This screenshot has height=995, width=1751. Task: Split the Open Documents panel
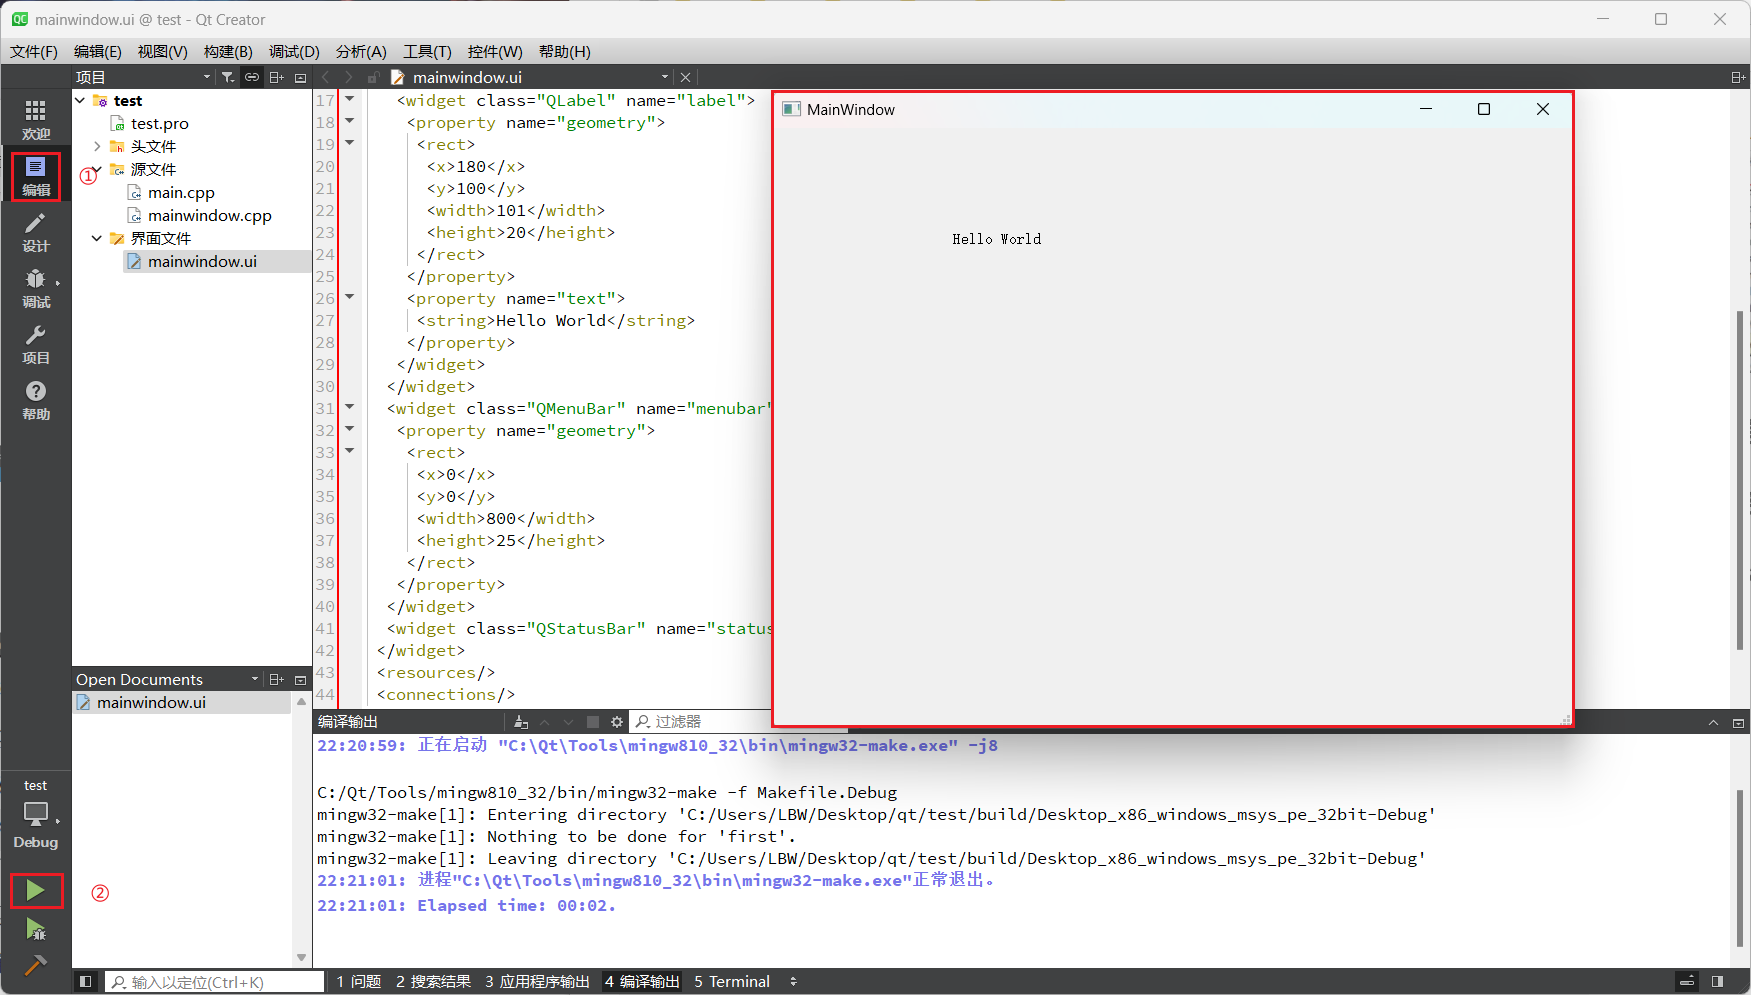[277, 679]
